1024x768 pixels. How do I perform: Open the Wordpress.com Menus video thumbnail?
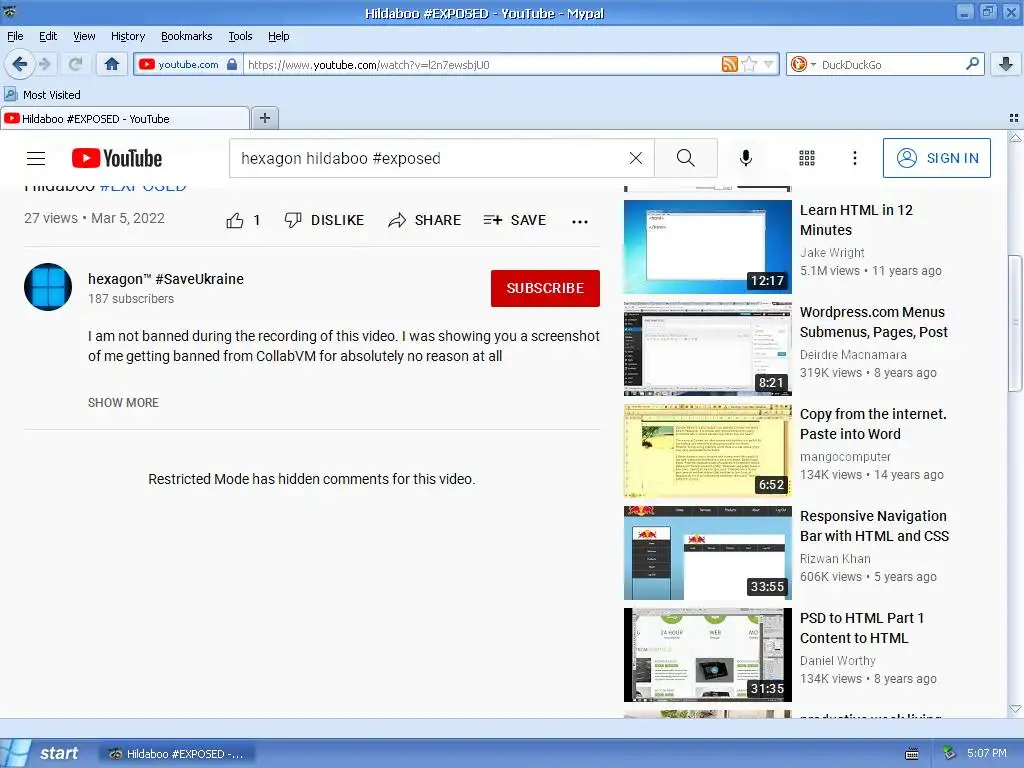[x=708, y=349]
